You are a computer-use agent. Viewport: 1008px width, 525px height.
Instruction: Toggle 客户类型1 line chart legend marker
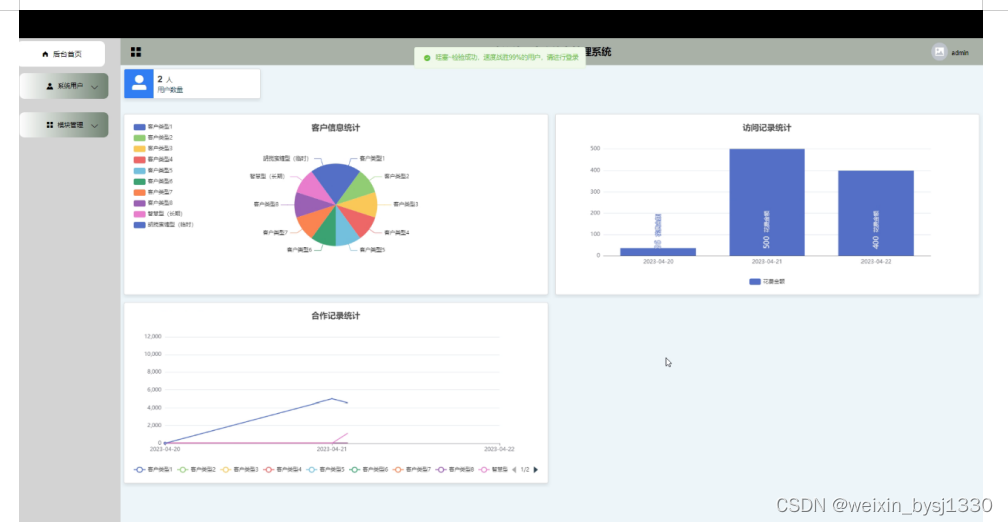click(x=140, y=470)
